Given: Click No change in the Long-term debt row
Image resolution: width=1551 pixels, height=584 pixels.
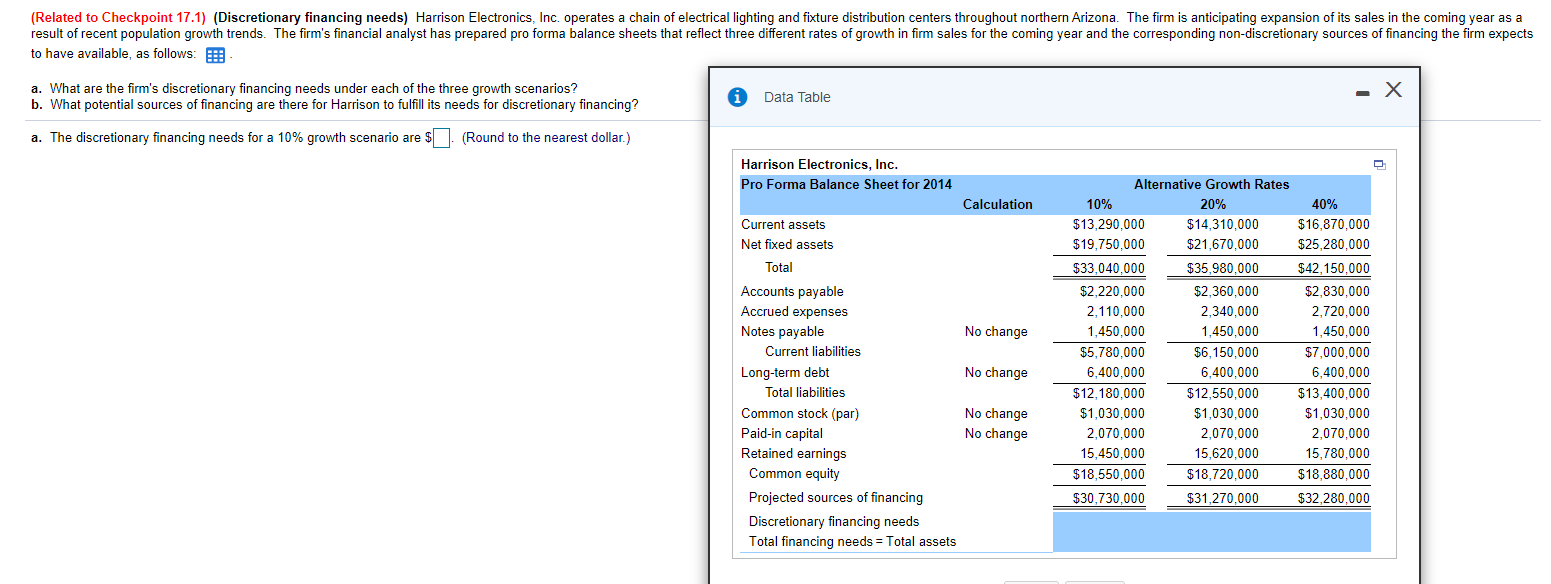Looking at the screenshot, I should [996, 373].
